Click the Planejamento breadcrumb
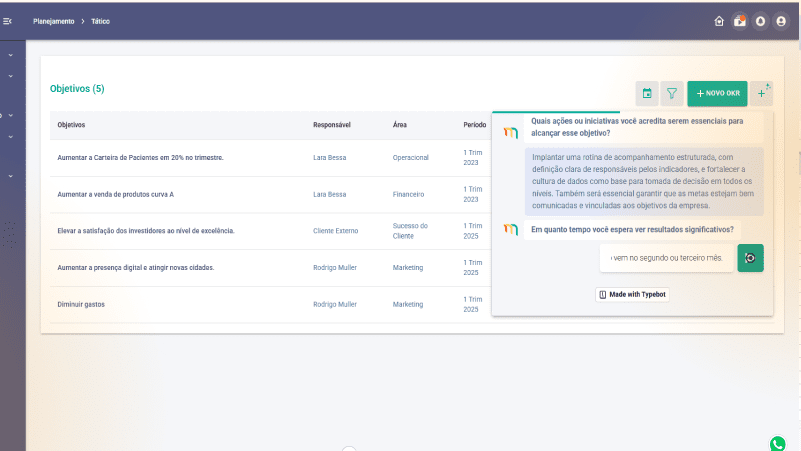This screenshot has height=451, width=801. tap(54, 21)
